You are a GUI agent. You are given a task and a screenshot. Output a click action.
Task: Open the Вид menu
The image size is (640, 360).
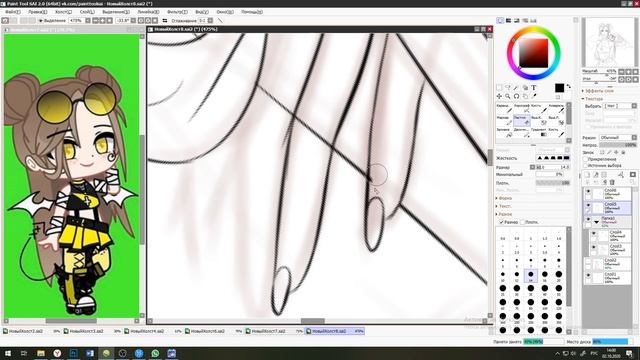pyautogui.click(x=202, y=12)
